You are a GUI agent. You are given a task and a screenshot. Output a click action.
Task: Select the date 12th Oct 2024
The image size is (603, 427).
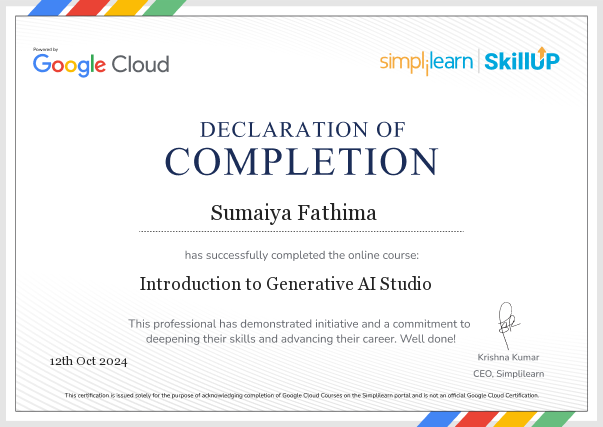[88, 360]
